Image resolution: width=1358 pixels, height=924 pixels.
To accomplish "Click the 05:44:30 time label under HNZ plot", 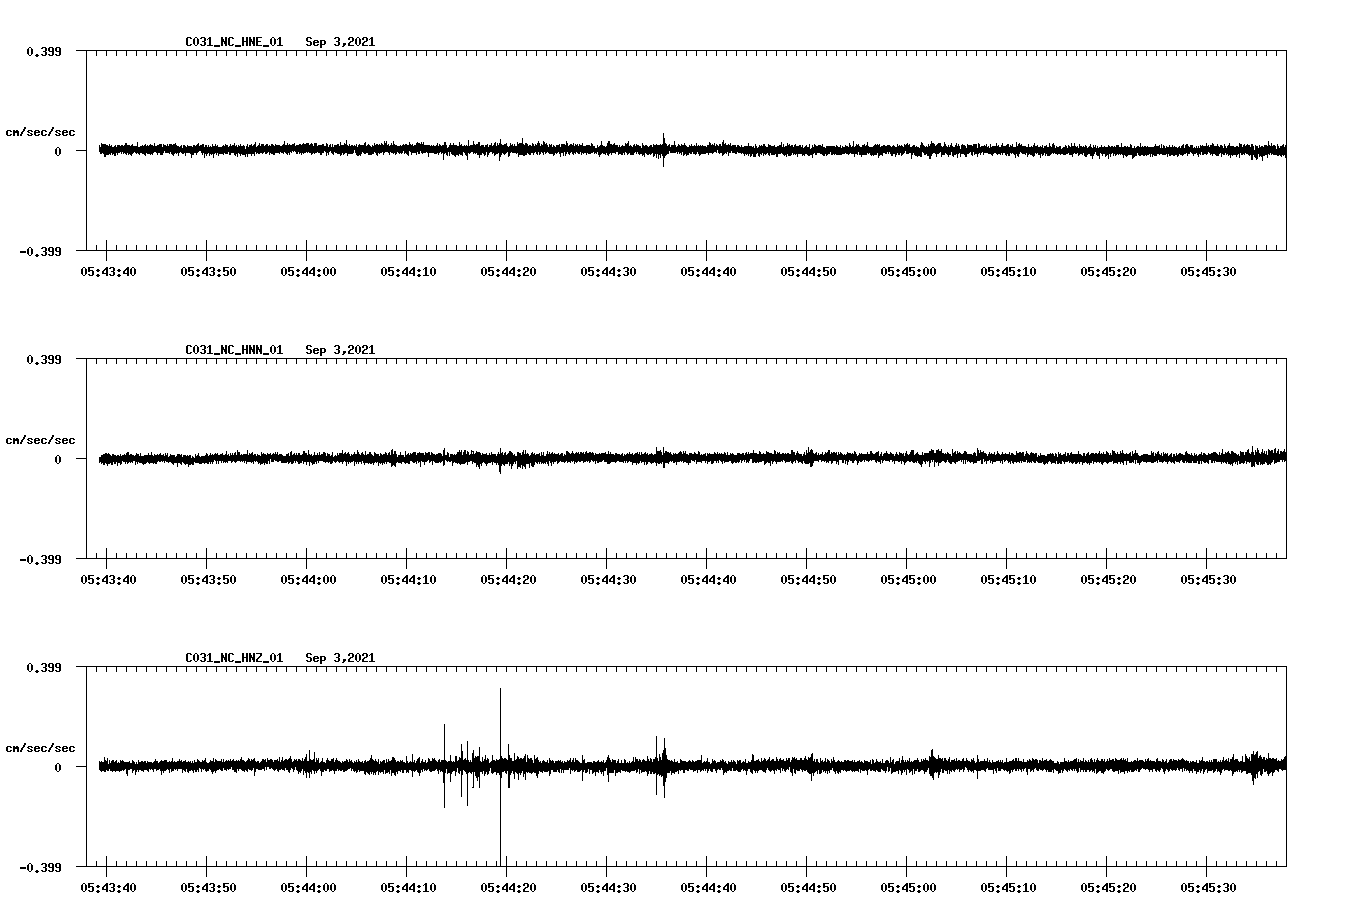I will tap(608, 888).
